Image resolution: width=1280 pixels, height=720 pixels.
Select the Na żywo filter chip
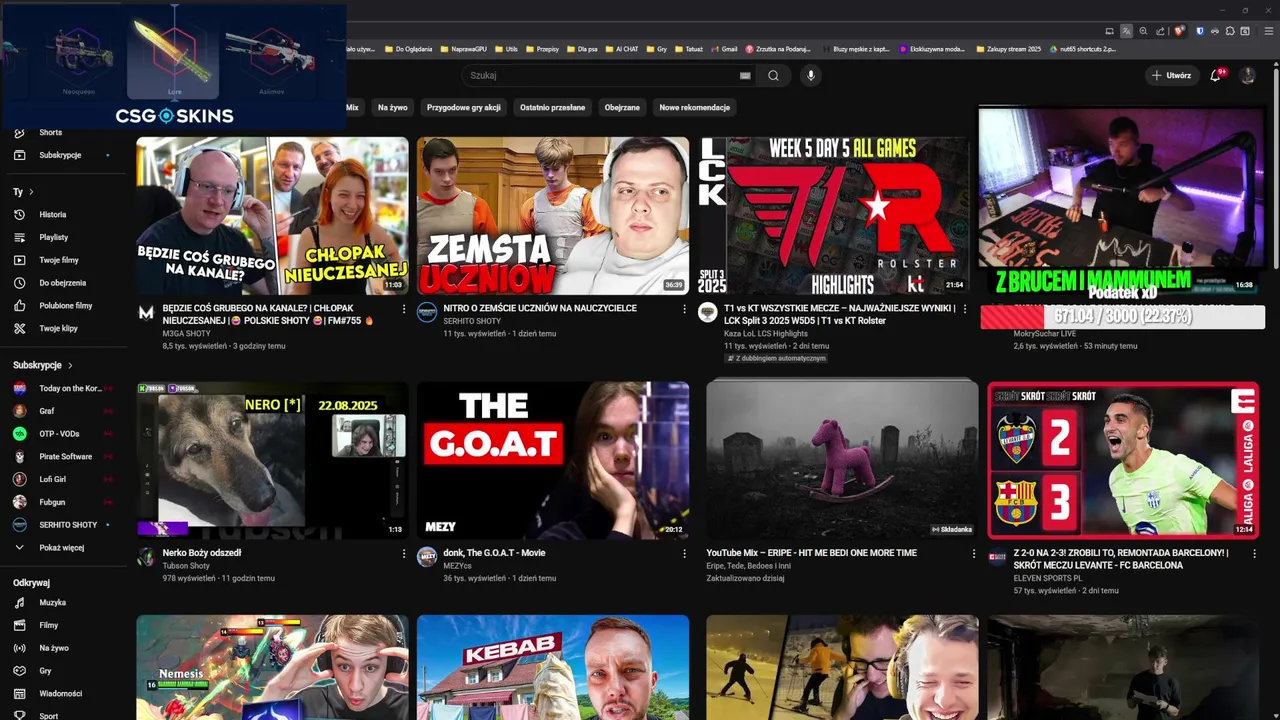392,107
